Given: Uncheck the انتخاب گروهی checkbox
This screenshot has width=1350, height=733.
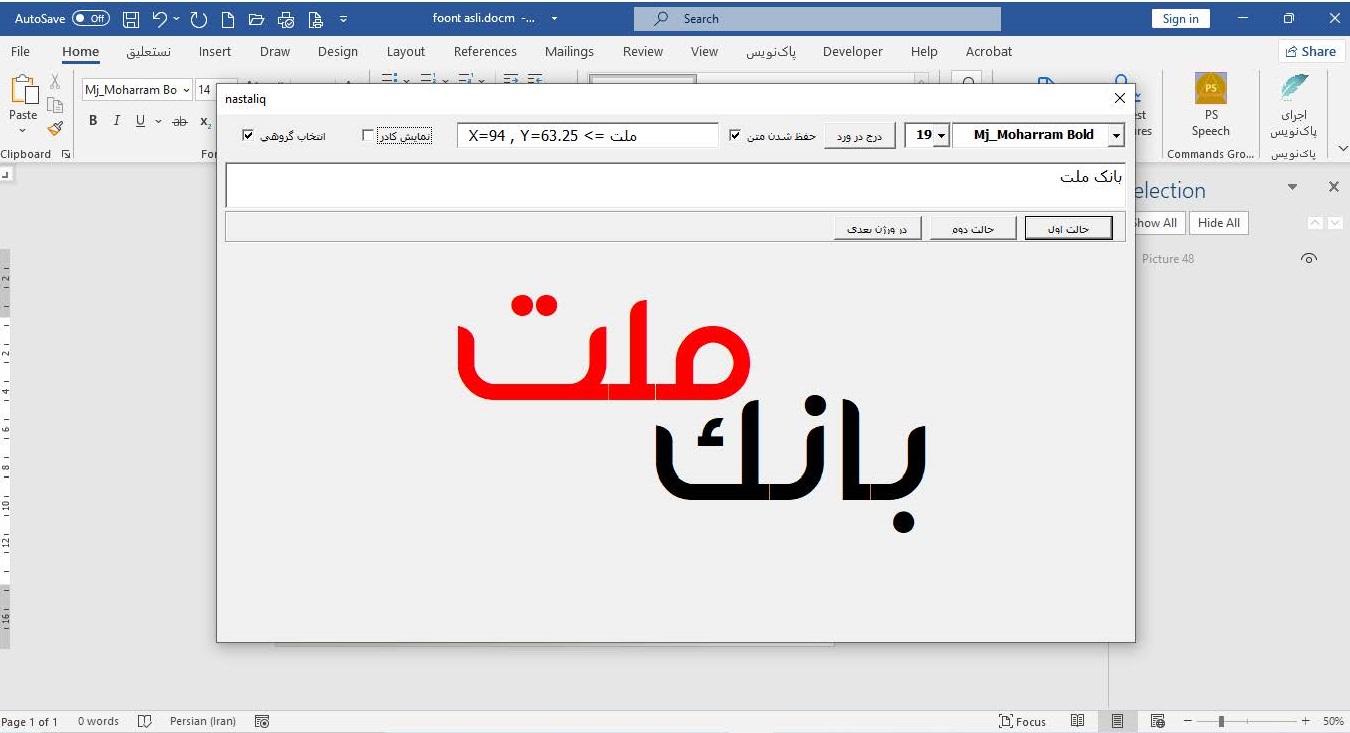Looking at the screenshot, I should click(248, 136).
